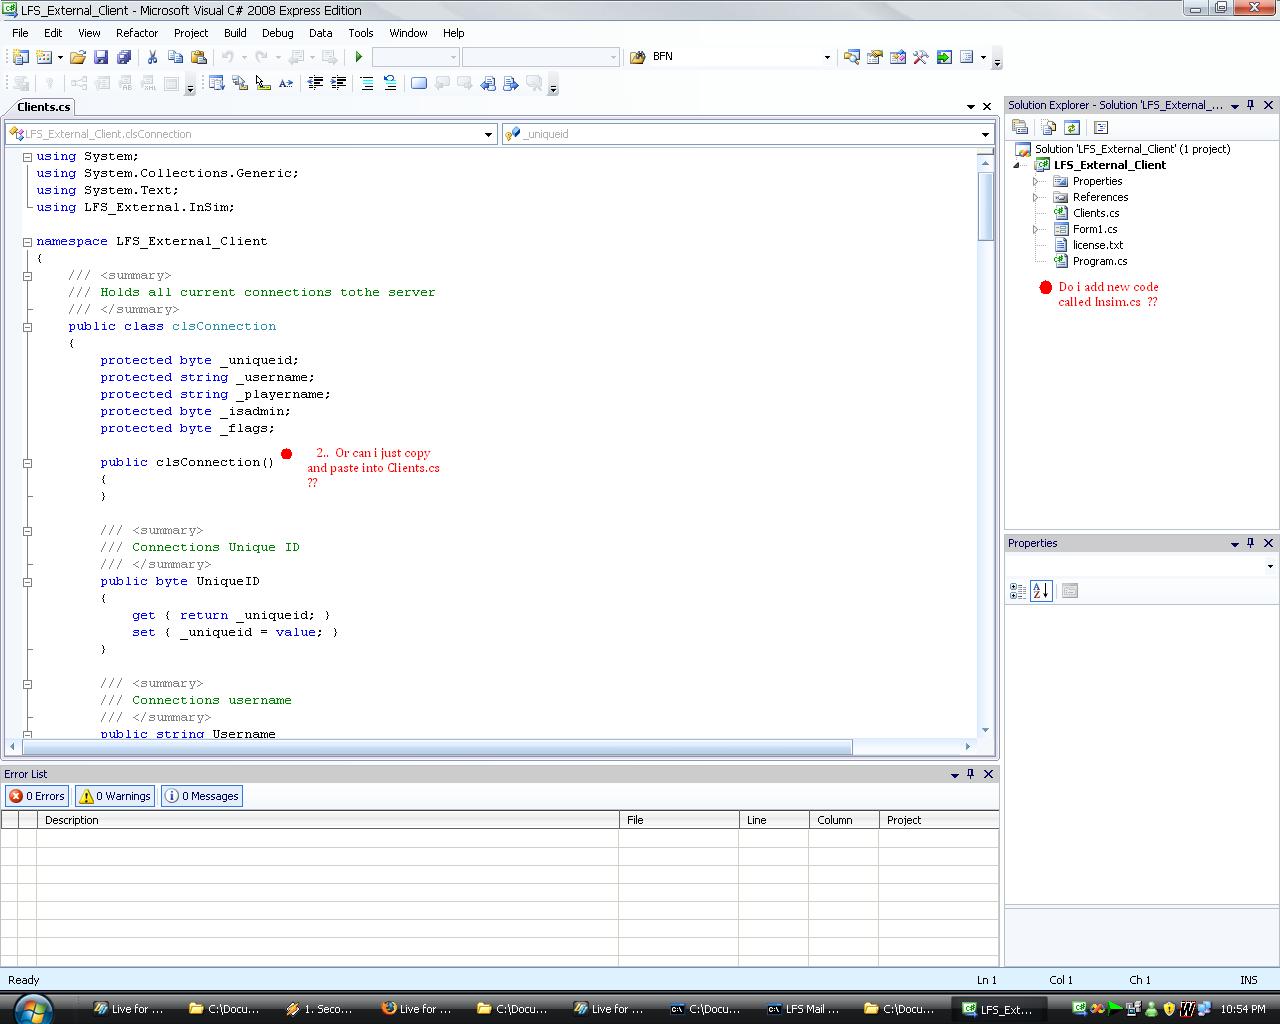1280x1024 pixels.
Task: Click the Start Debugging green play icon
Action: [x=359, y=57]
